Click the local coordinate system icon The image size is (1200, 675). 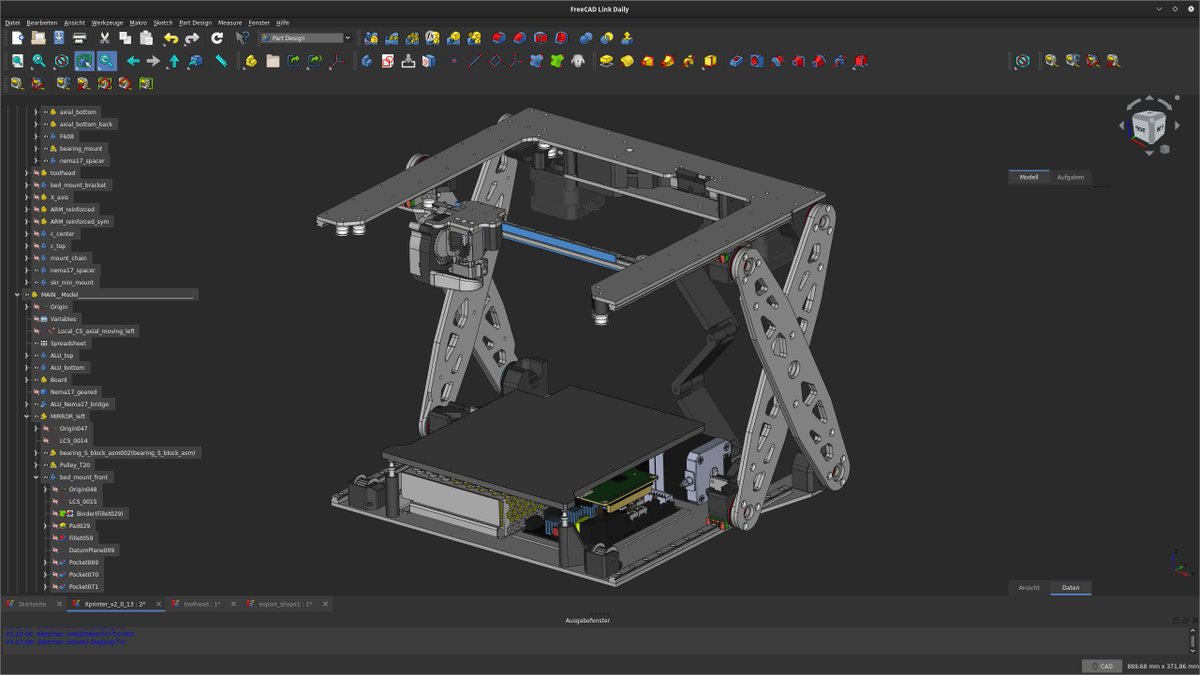click(517, 61)
